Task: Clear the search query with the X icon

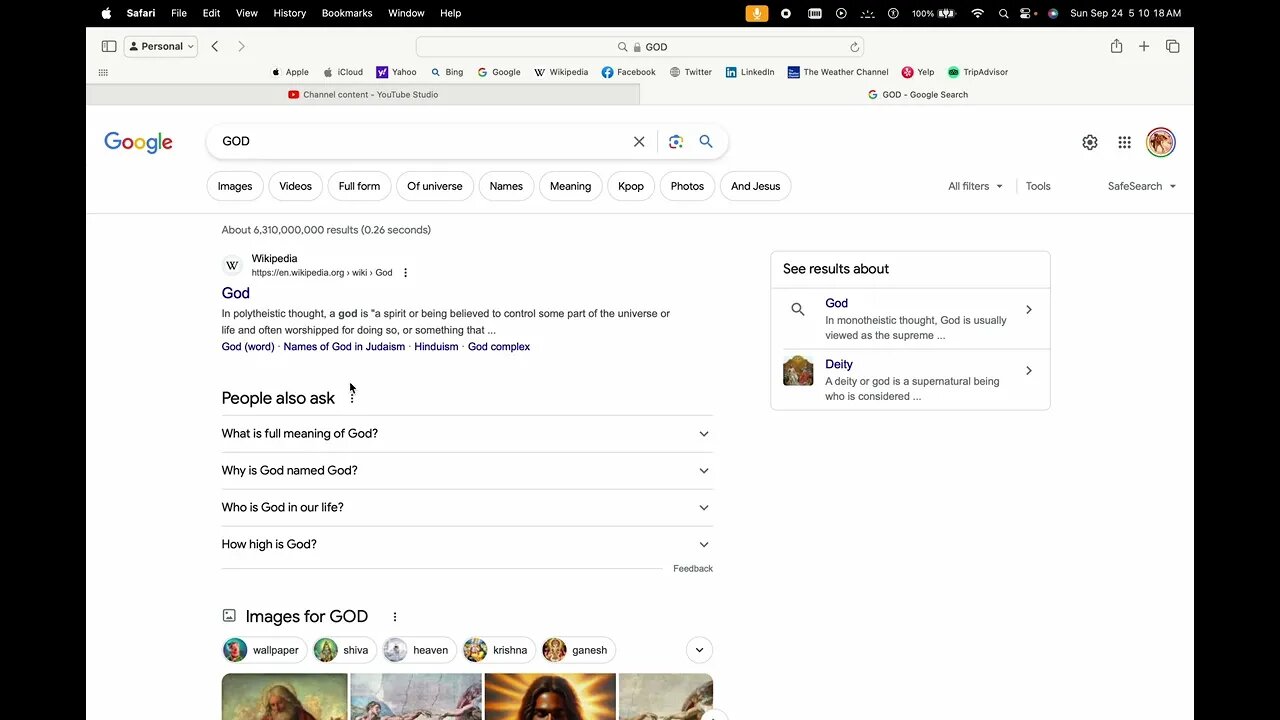Action: tap(639, 142)
